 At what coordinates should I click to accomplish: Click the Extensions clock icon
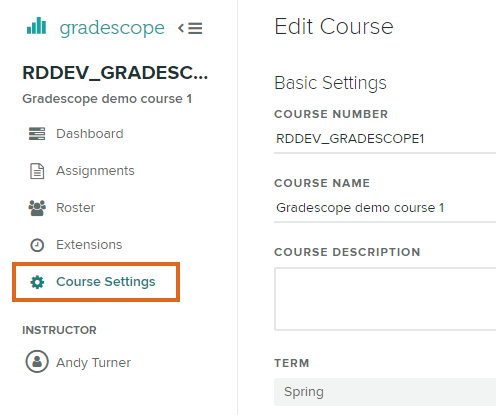coord(37,245)
